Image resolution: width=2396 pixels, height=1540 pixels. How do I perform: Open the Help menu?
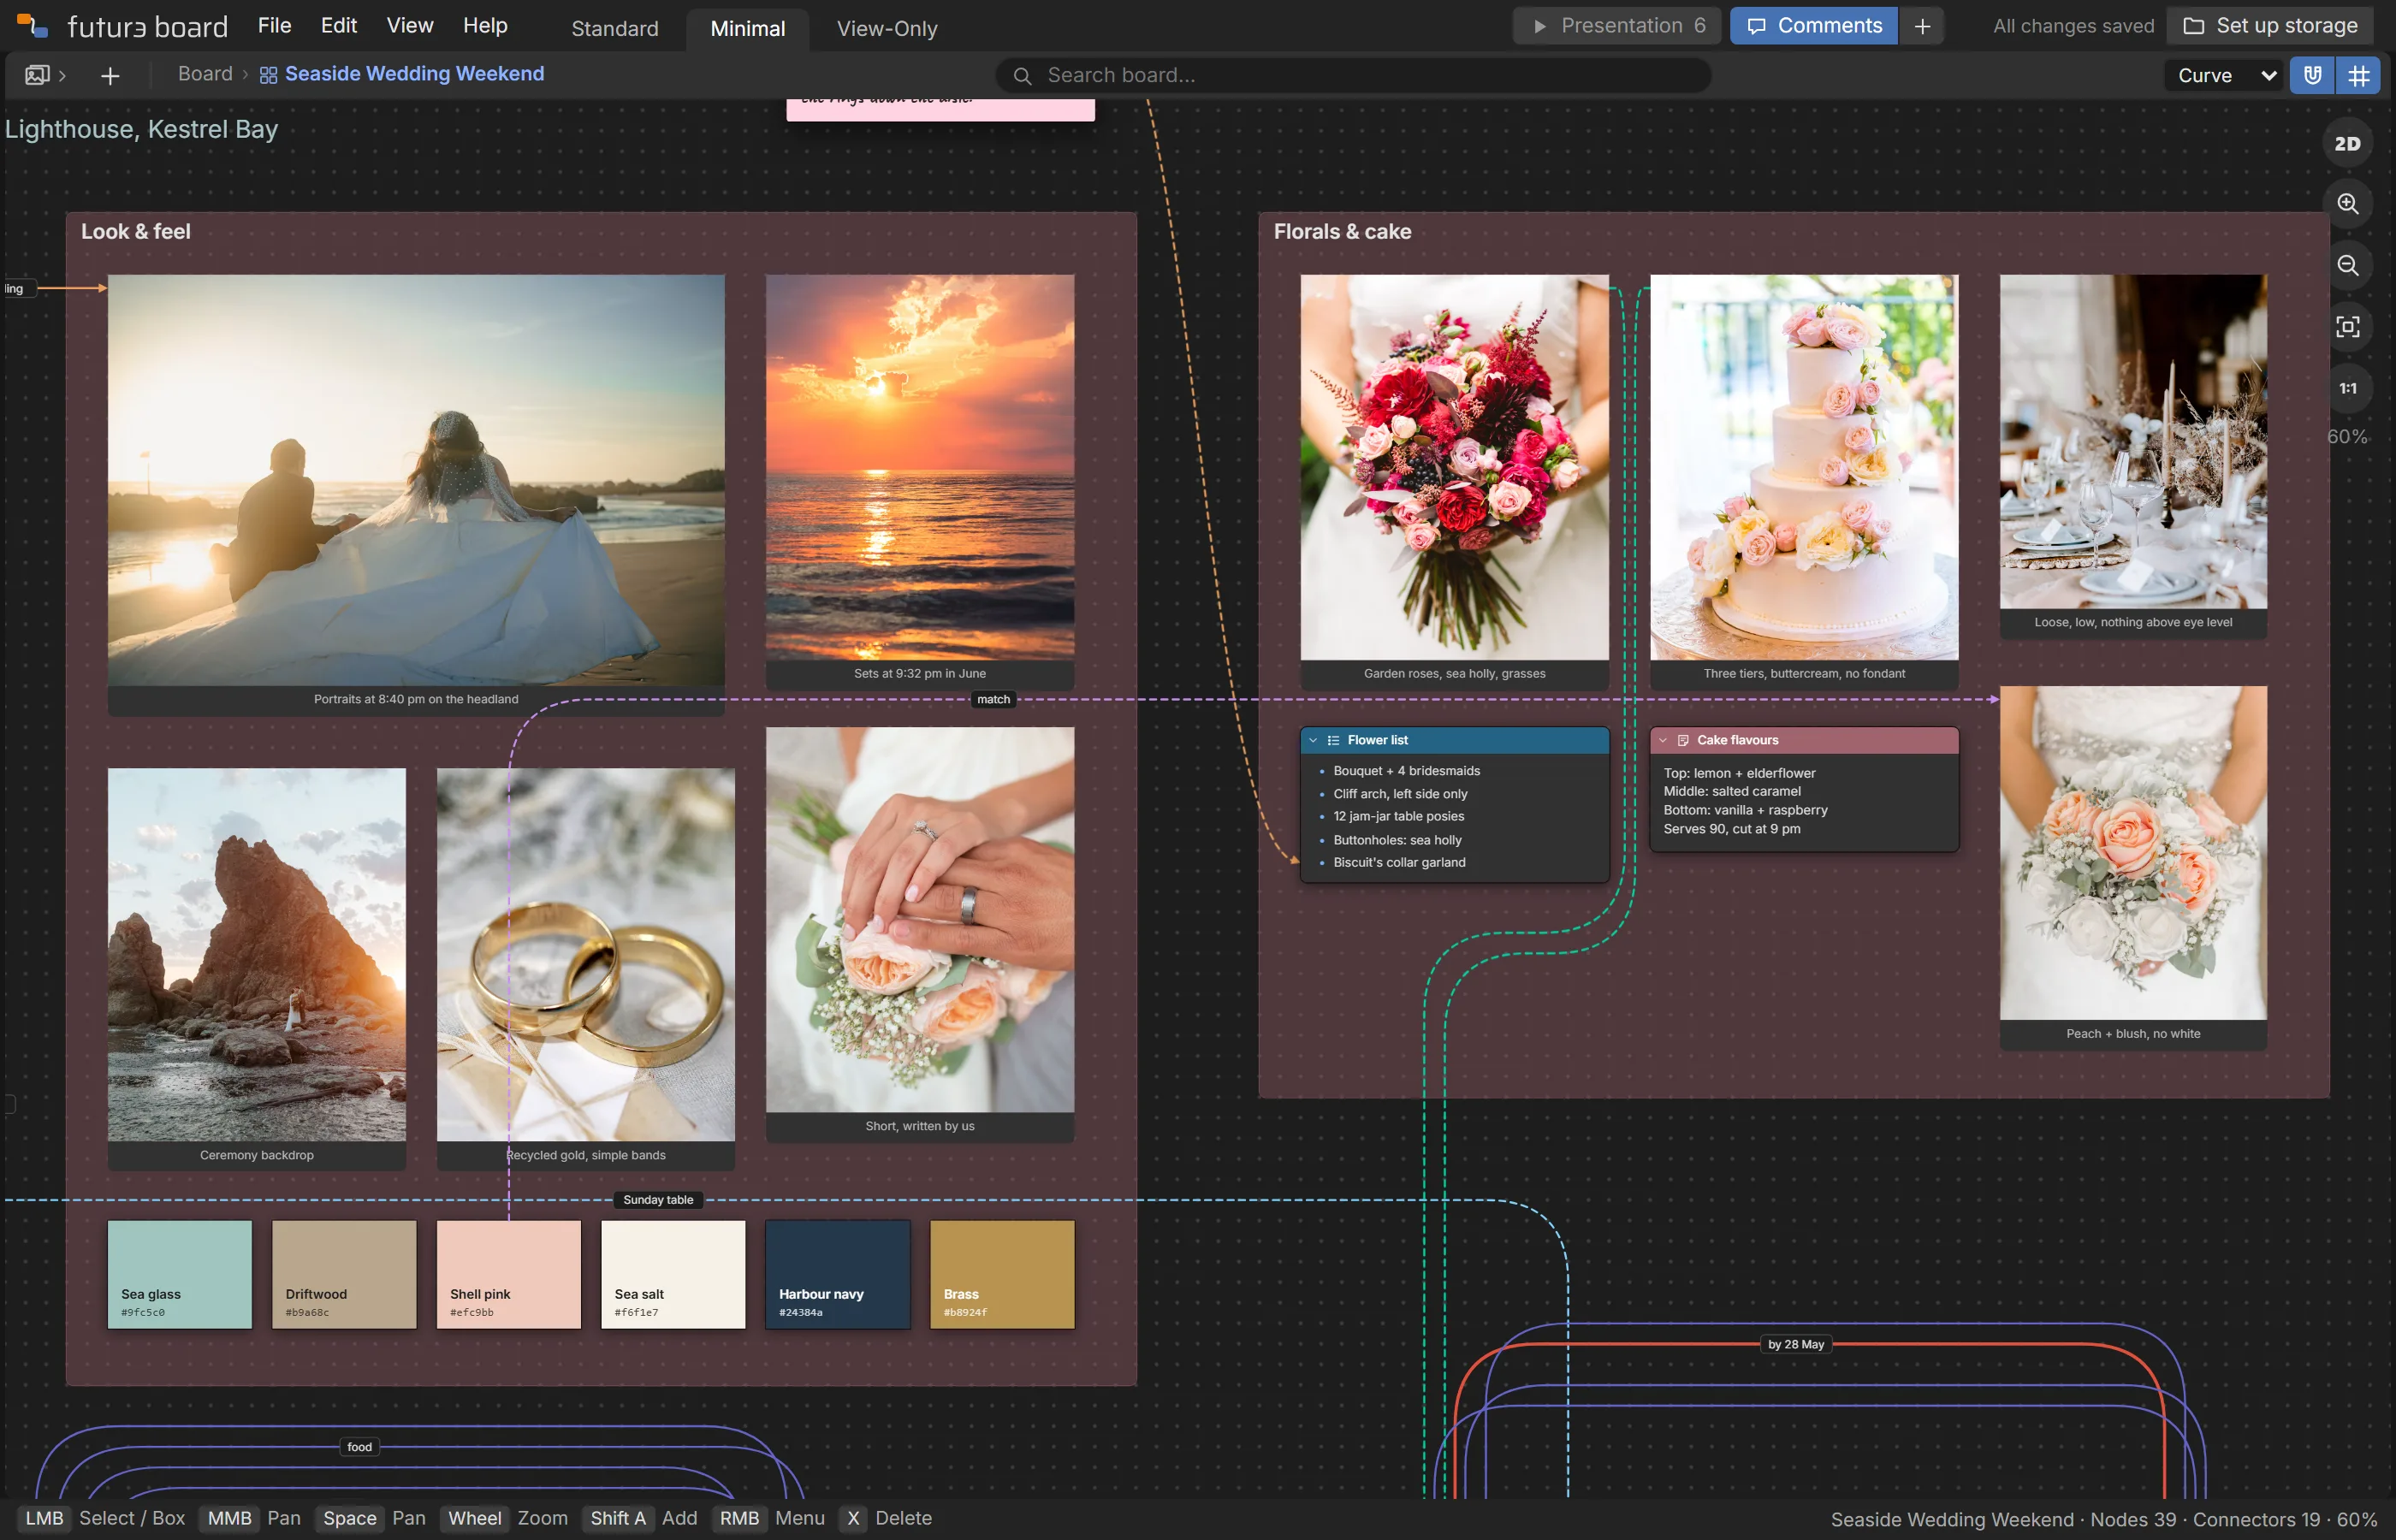click(485, 26)
